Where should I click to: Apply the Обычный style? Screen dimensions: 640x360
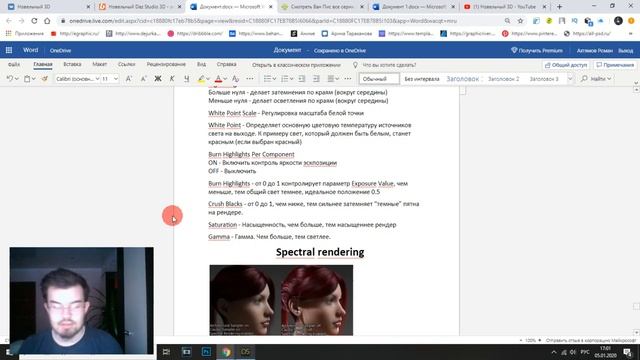point(379,79)
